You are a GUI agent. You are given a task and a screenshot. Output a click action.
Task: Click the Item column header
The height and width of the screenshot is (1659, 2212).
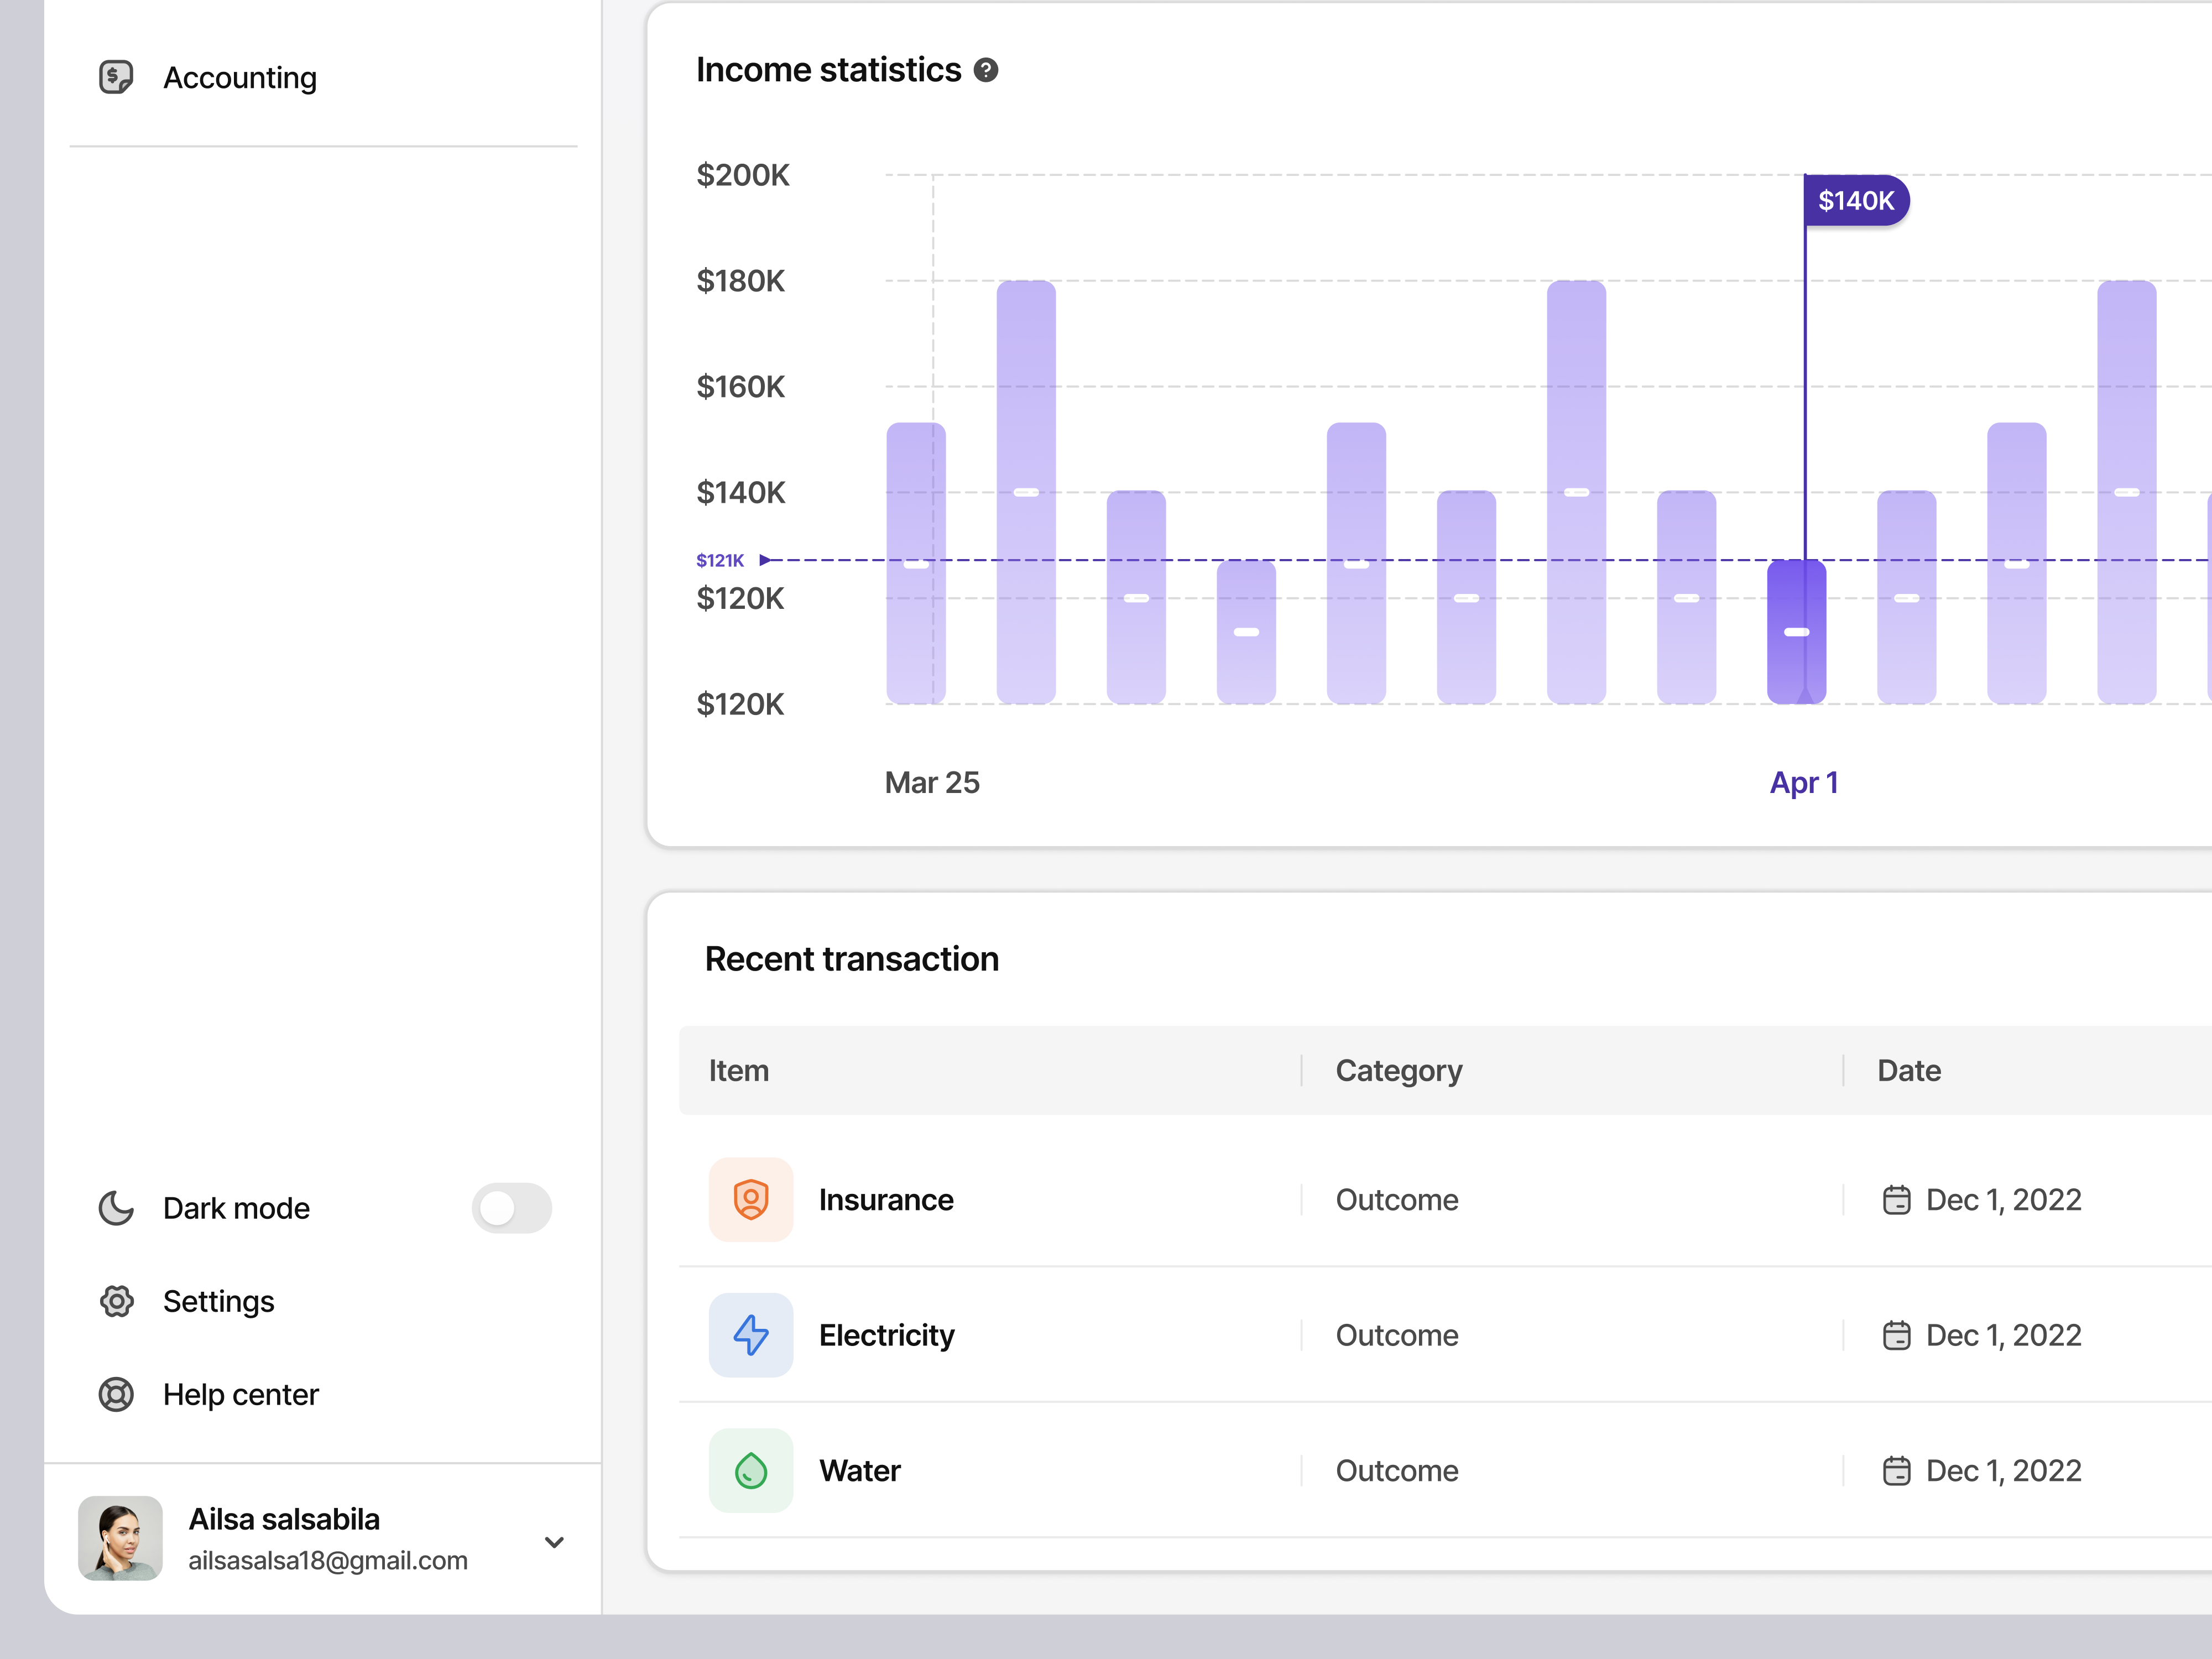pyautogui.click(x=738, y=1070)
